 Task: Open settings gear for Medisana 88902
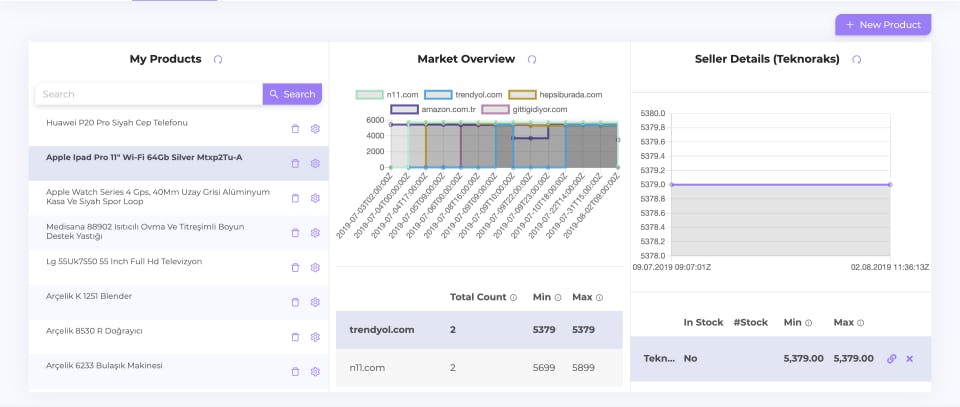click(x=315, y=233)
